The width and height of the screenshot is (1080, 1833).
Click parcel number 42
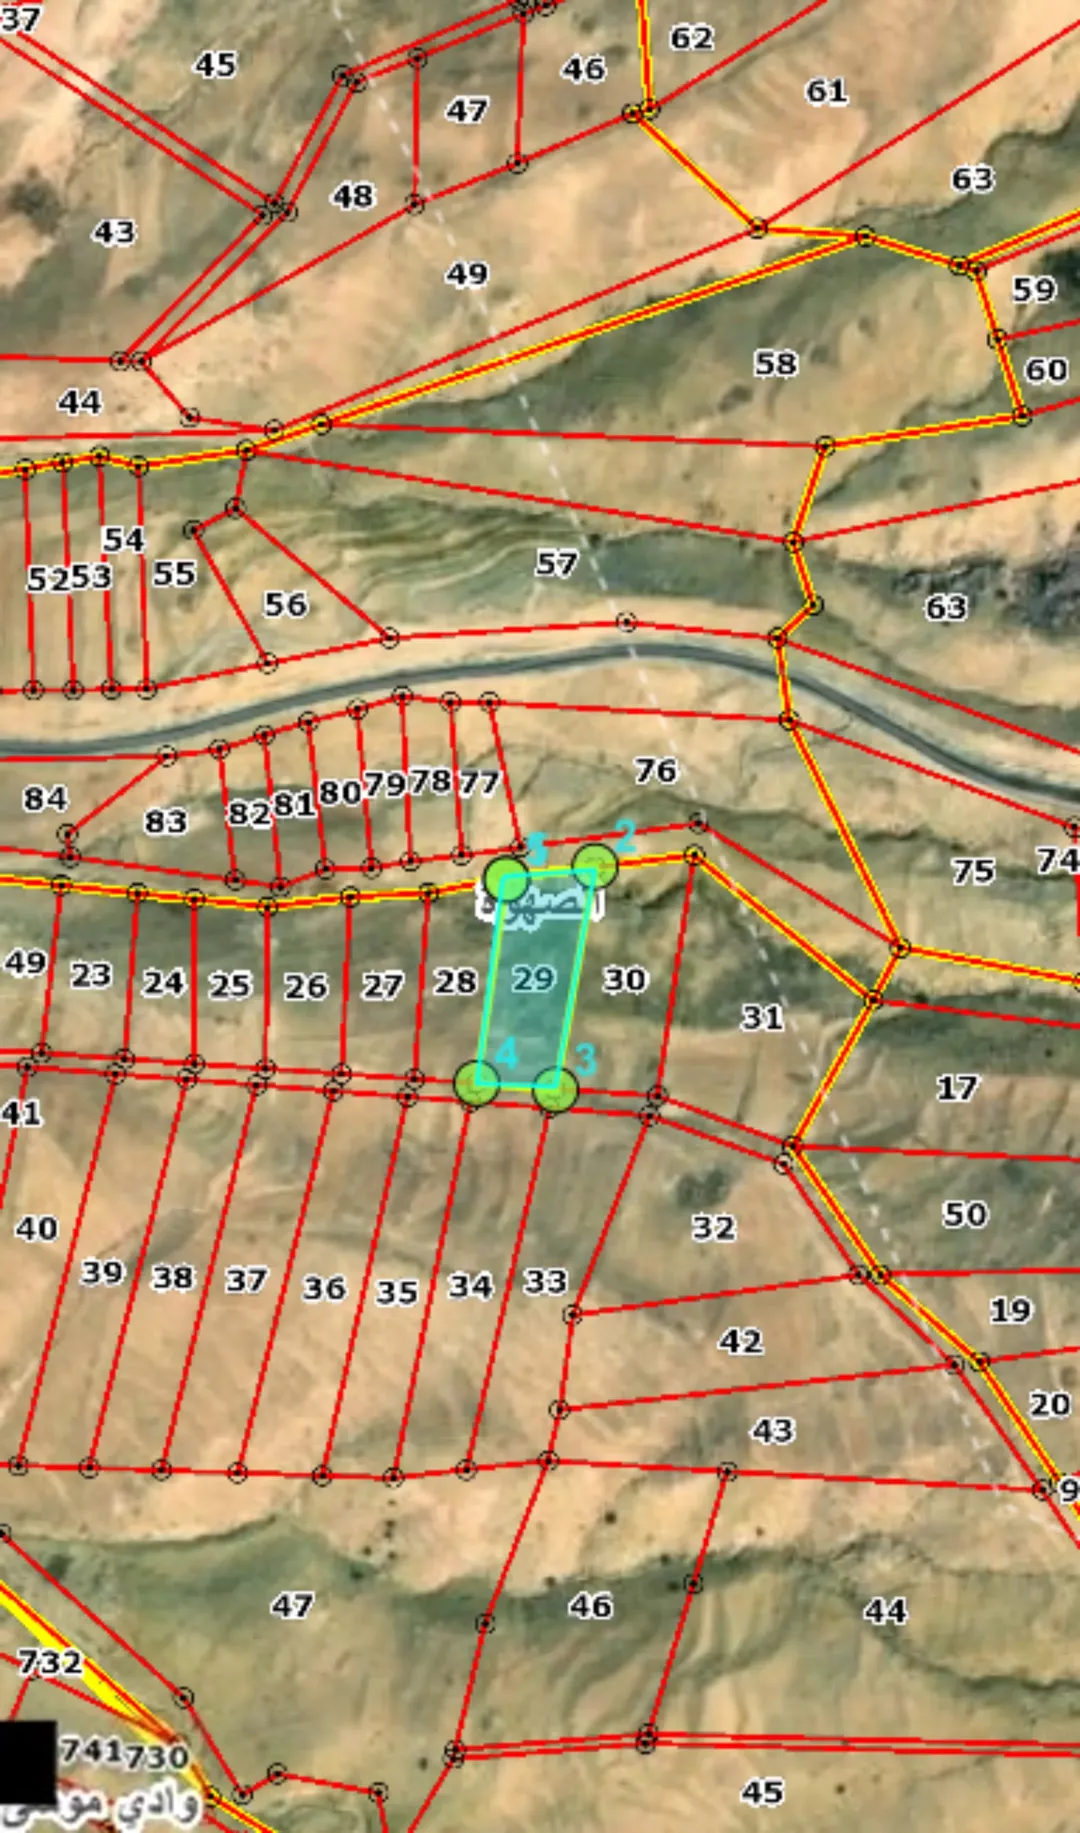coord(741,1341)
